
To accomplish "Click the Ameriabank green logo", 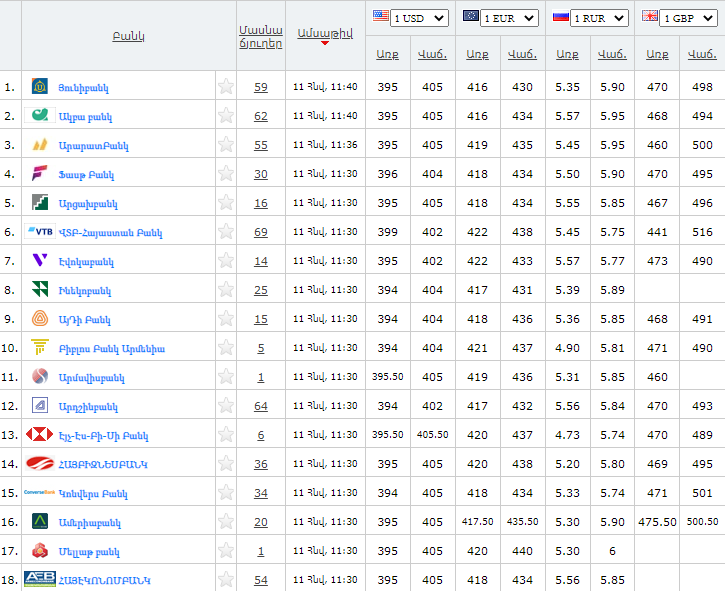I will 40,522.
